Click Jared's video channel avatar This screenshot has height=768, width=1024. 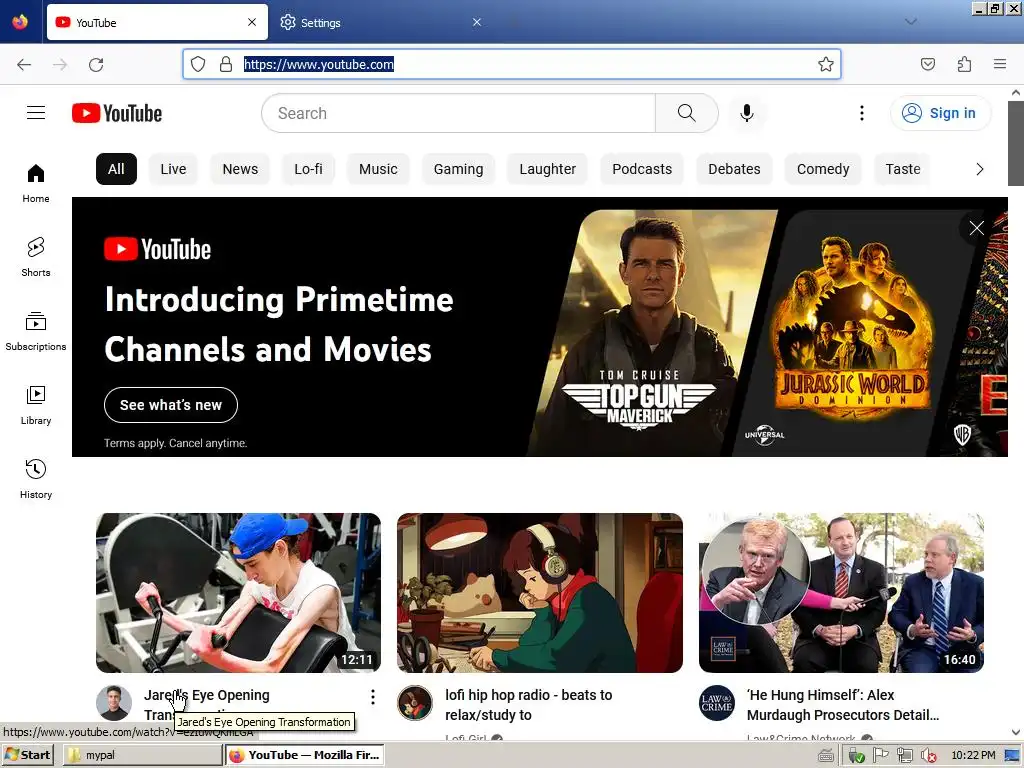point(114,703)
